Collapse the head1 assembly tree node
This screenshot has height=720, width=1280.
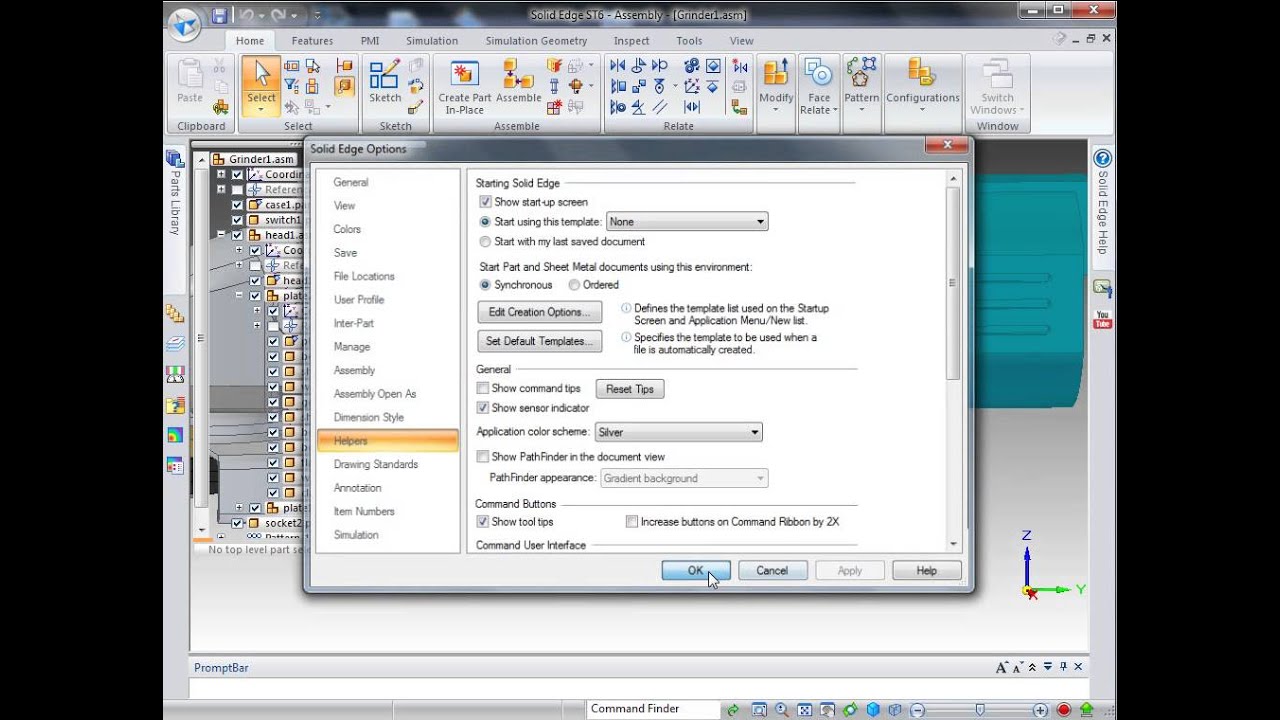click(x=221, y=235)
